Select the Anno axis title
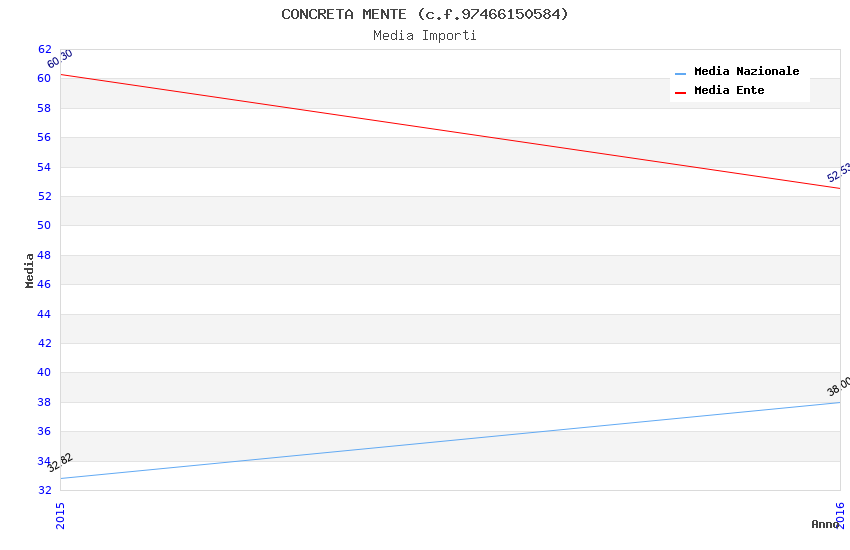Screen dimensions: 850x550 [825, 524]
